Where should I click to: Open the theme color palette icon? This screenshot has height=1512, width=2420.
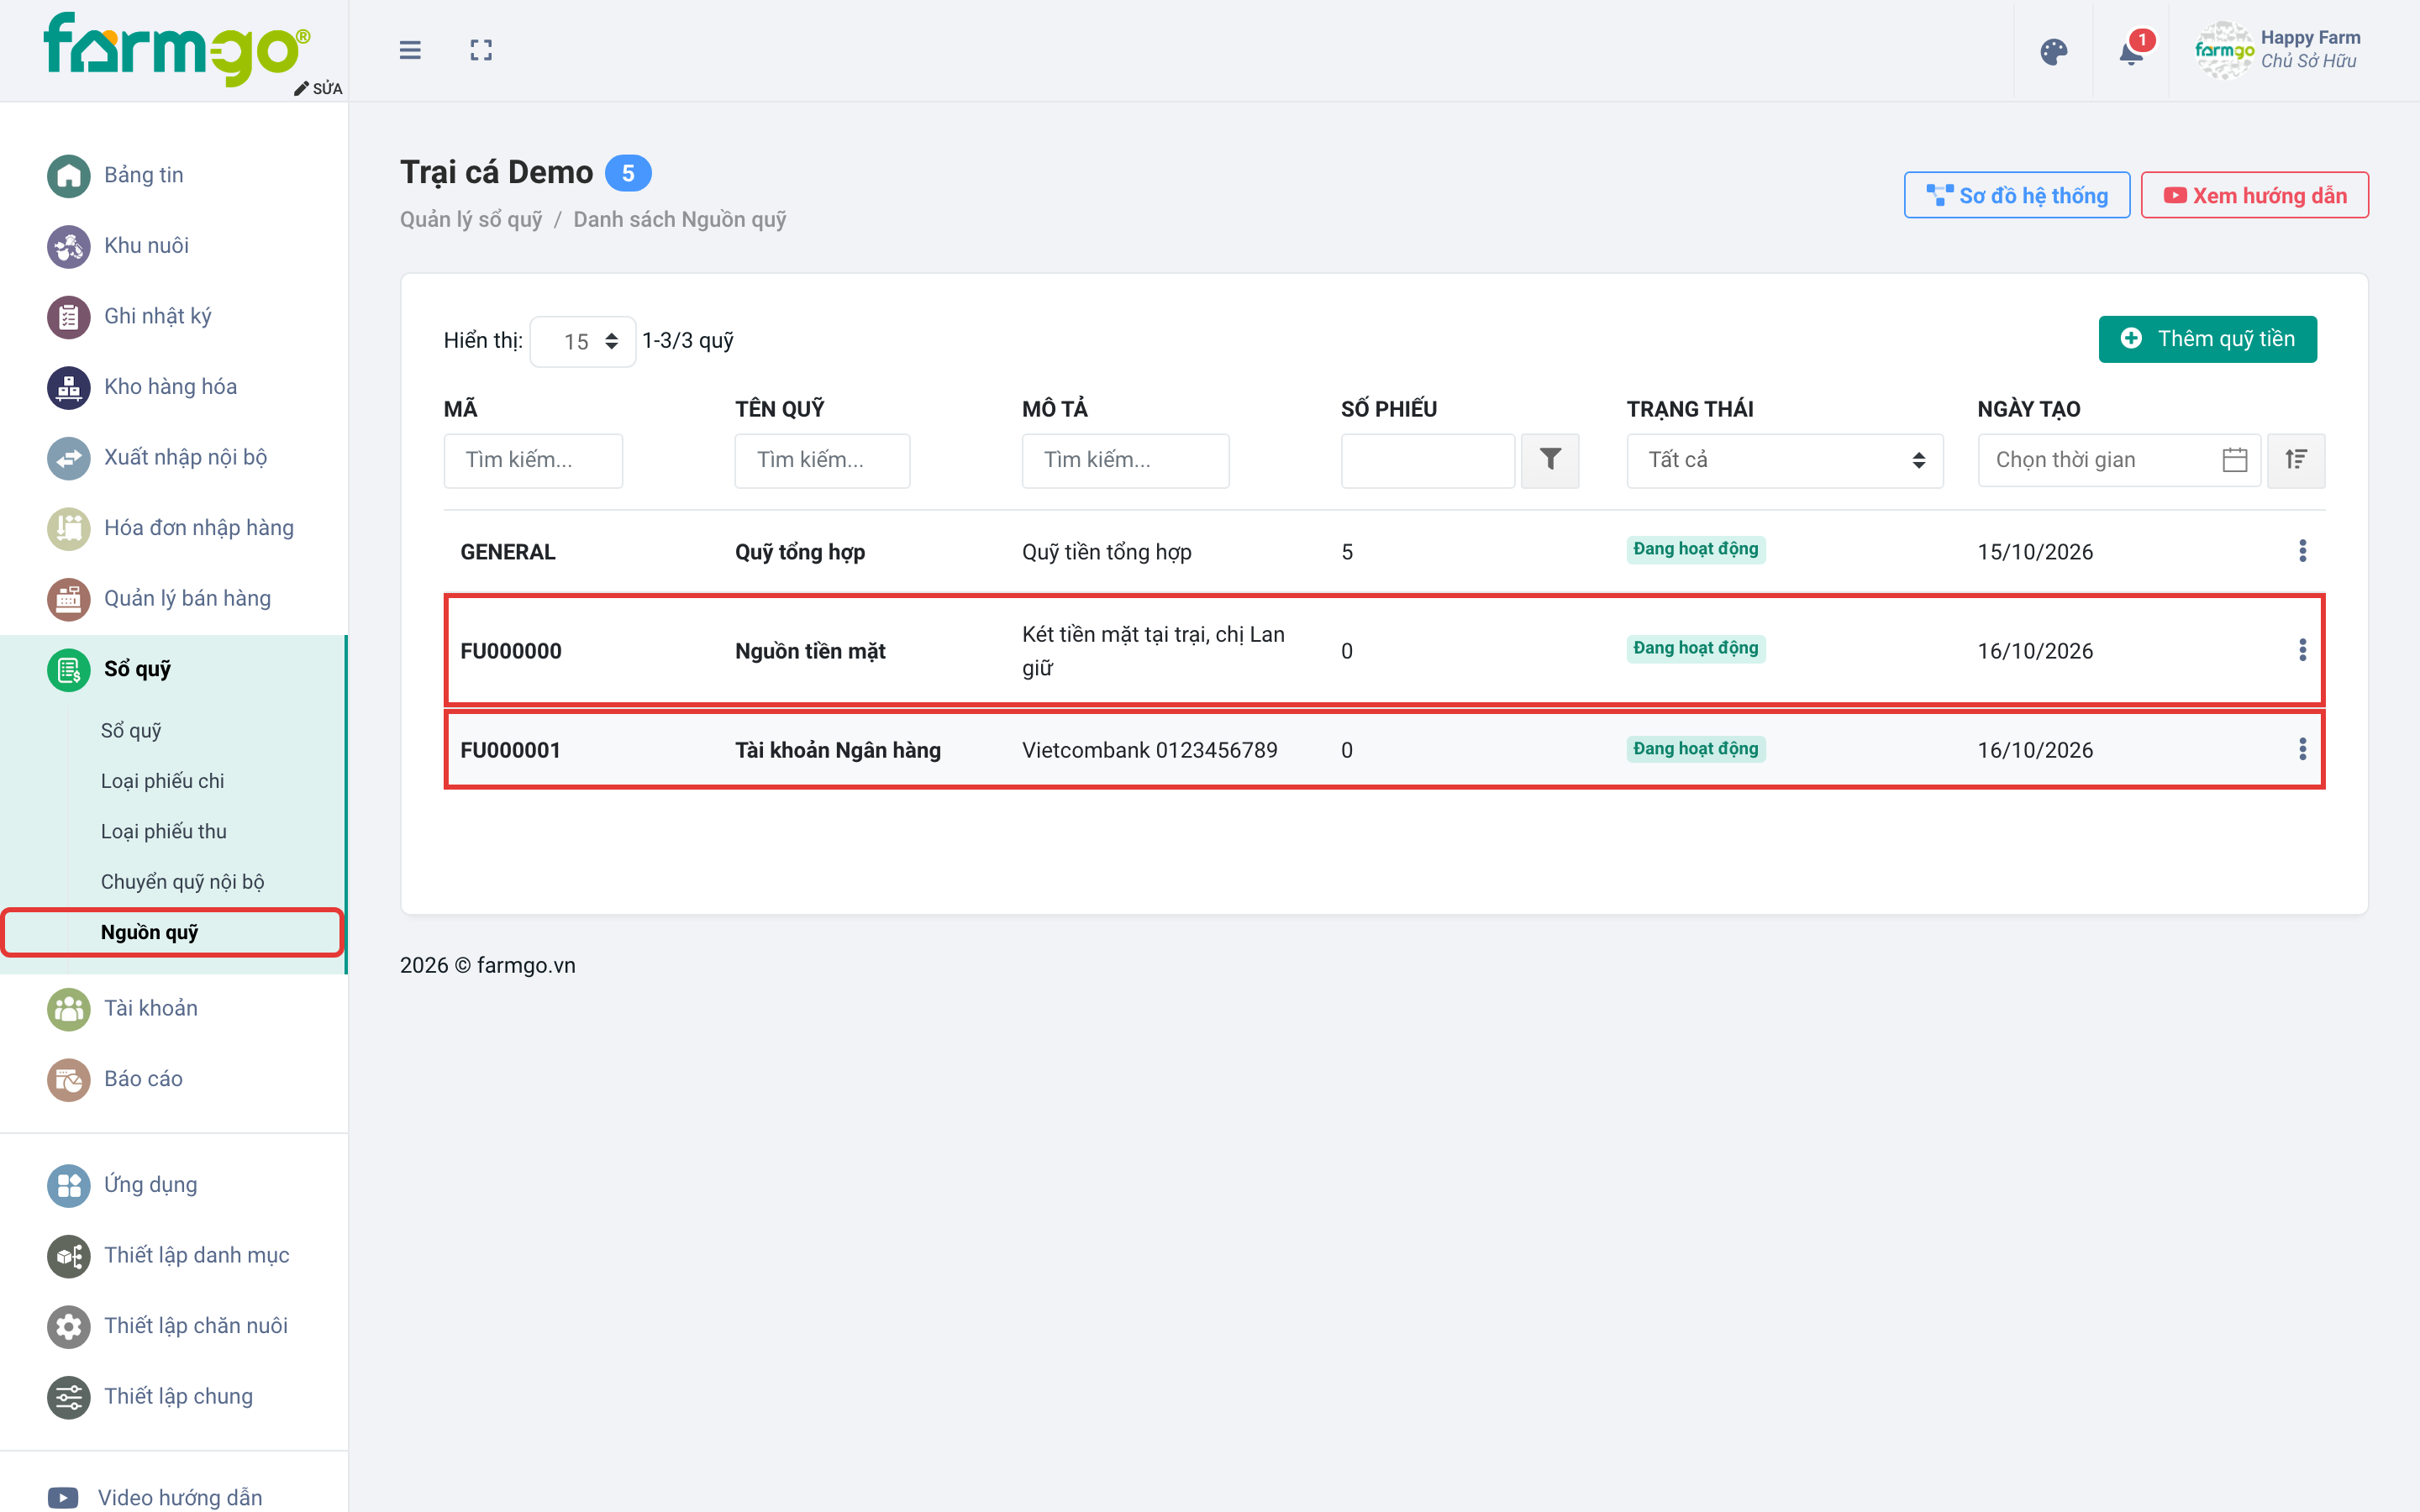(2054, 52)
